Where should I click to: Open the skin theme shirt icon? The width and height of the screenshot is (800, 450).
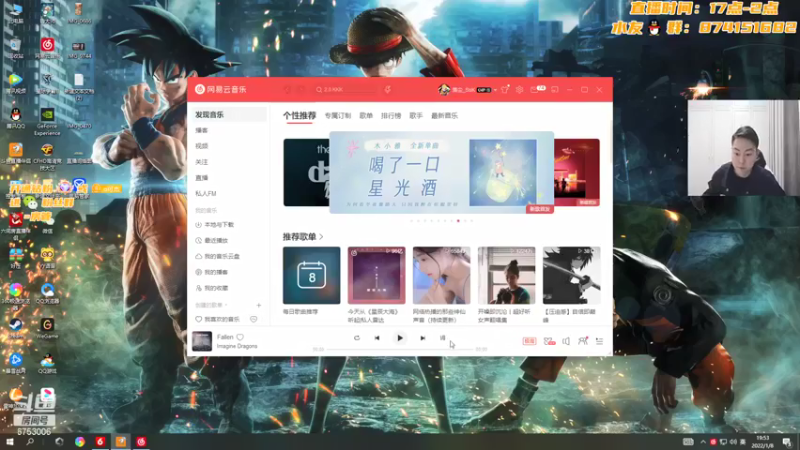[505, 90]
